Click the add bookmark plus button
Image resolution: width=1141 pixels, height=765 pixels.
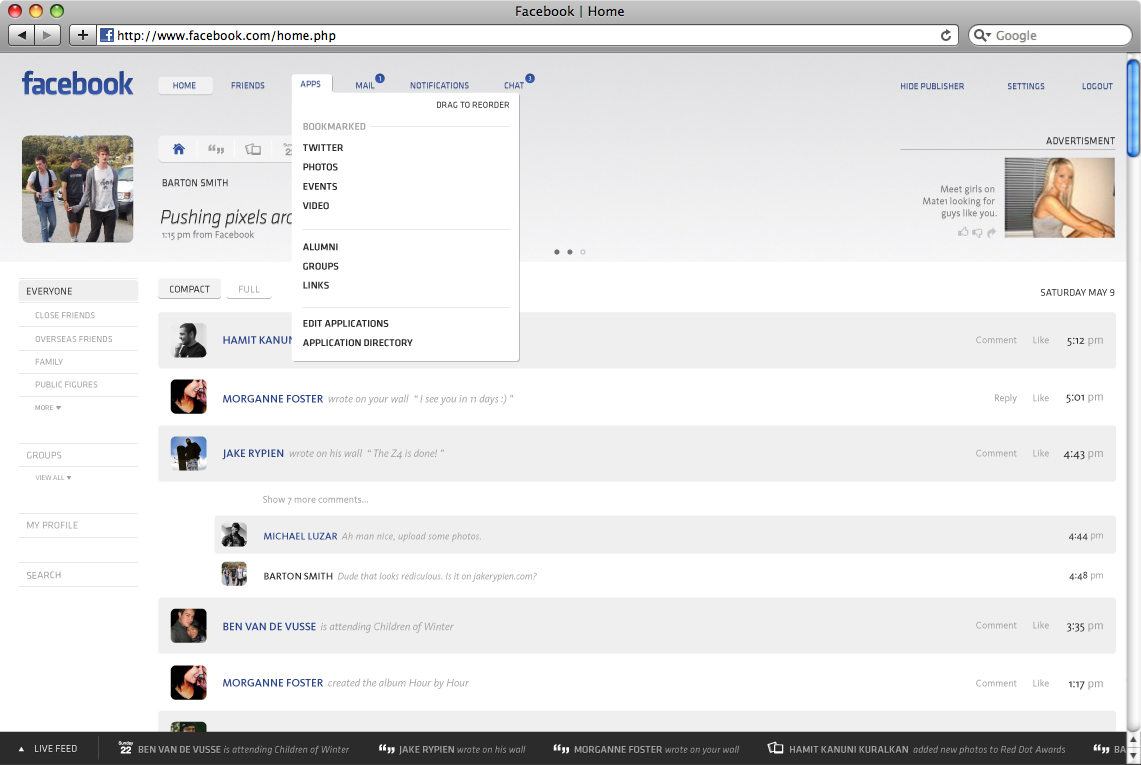[x=82, y=35]
